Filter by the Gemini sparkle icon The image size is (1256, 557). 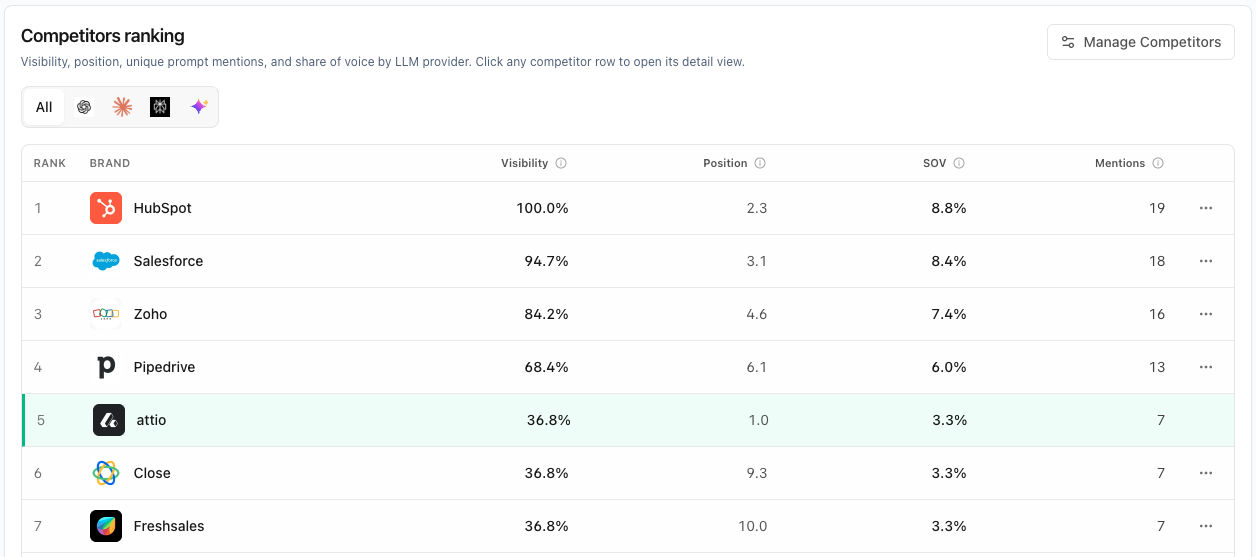[199, 107]
